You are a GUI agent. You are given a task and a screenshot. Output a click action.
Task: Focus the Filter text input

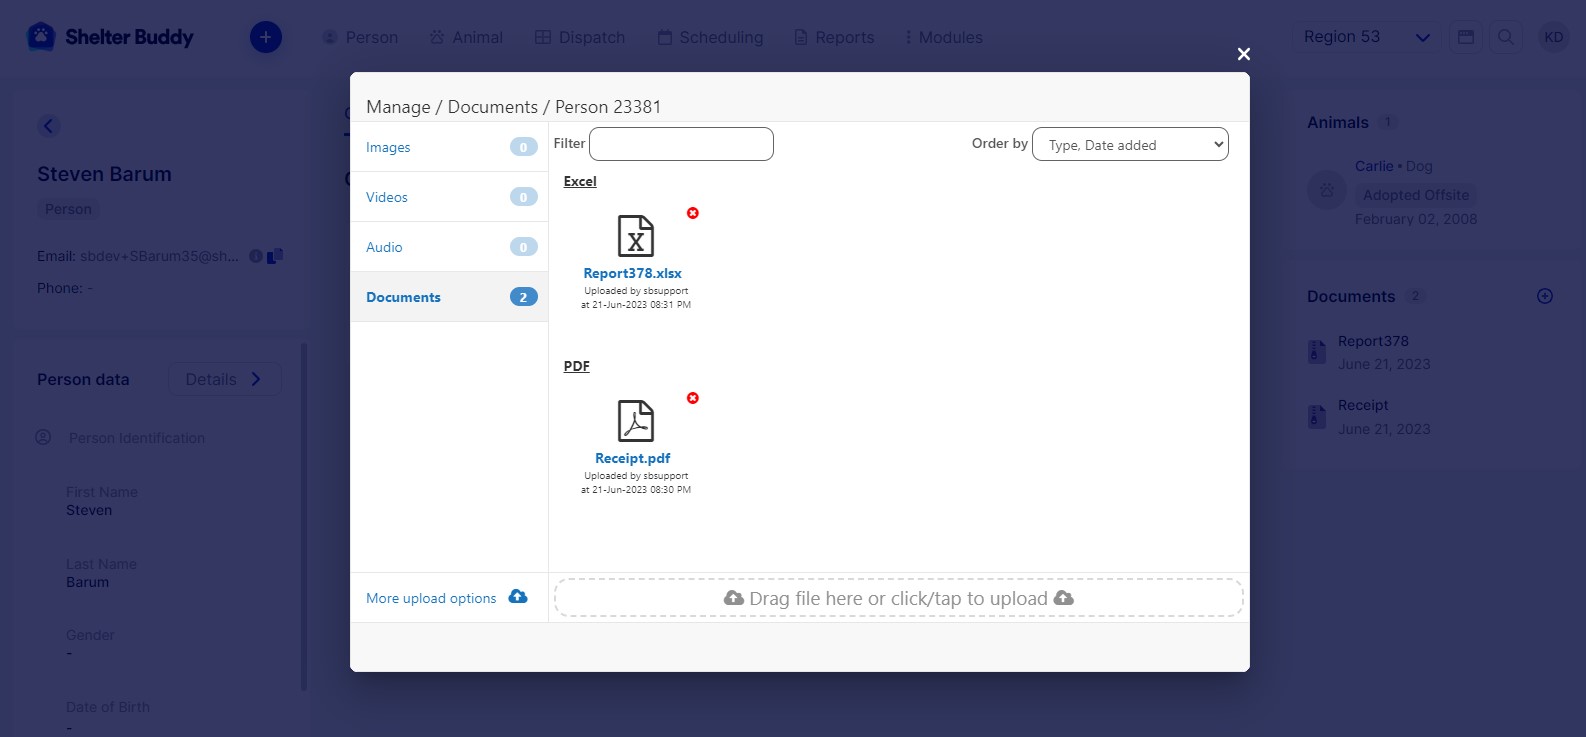point(681,144)
